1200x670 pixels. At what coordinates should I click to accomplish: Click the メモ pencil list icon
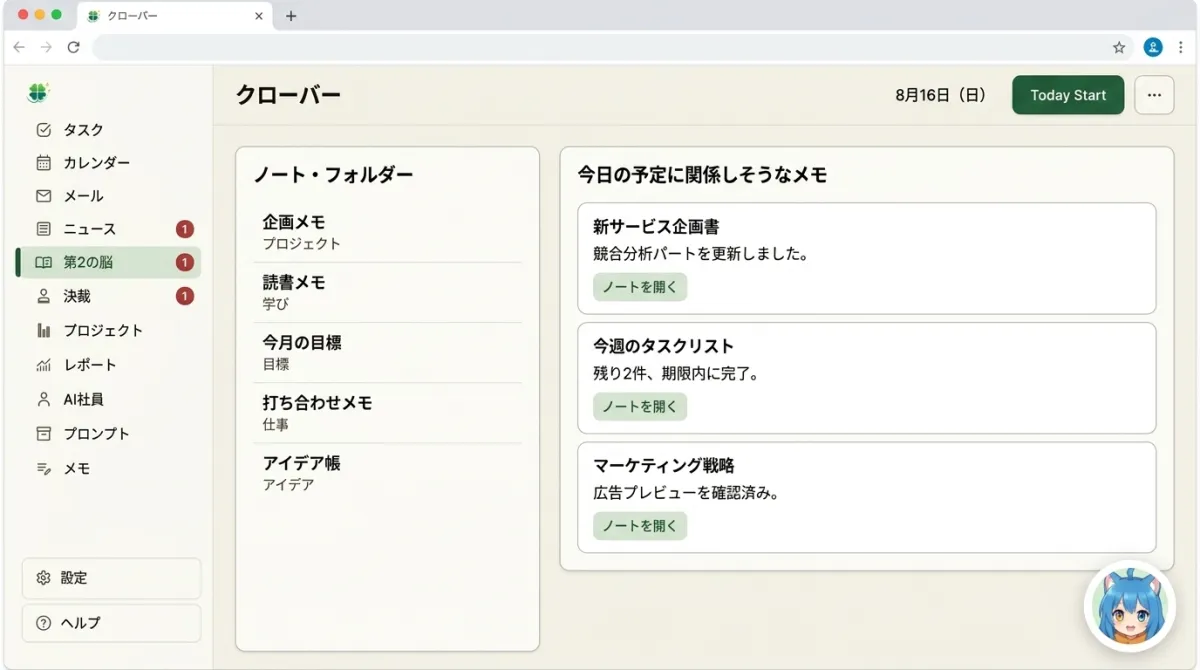click(x=43, y=468)
